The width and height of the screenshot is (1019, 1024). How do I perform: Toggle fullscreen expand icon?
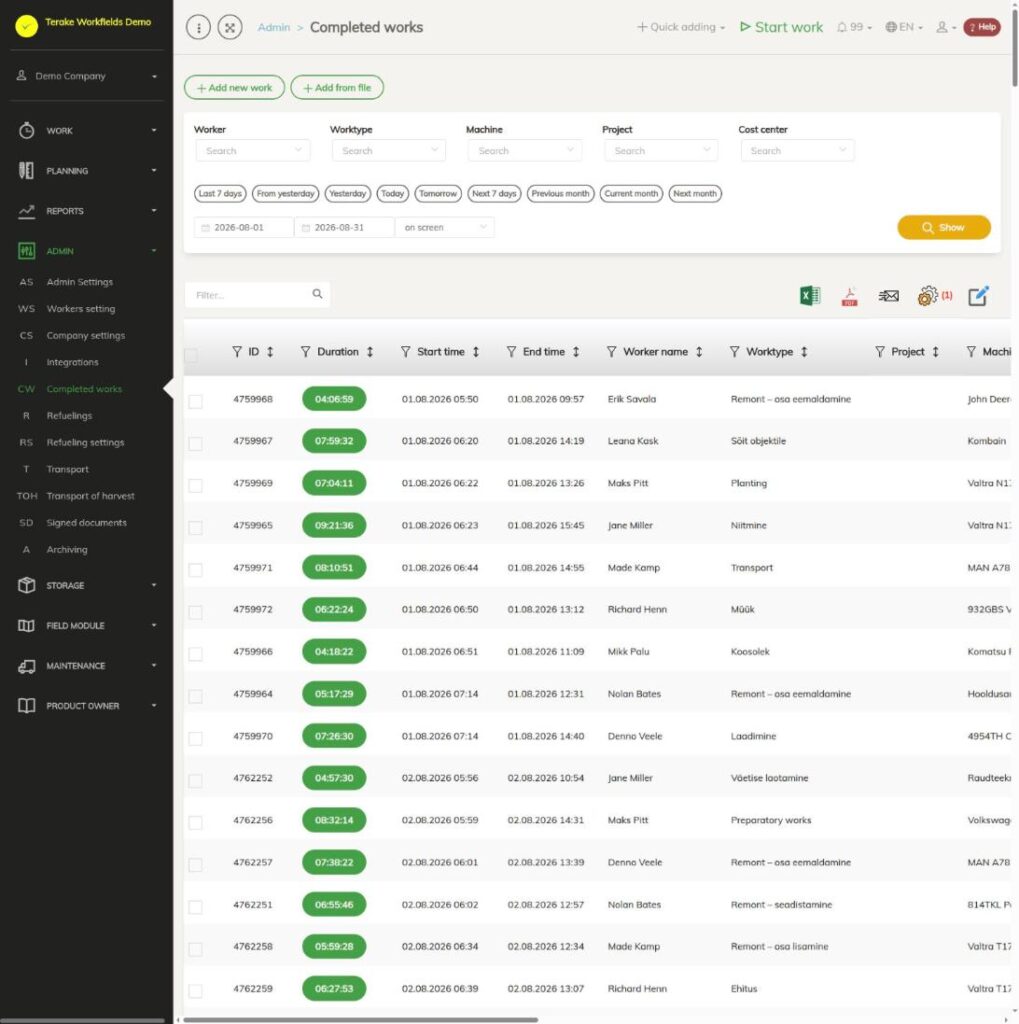tap(230, 27)
